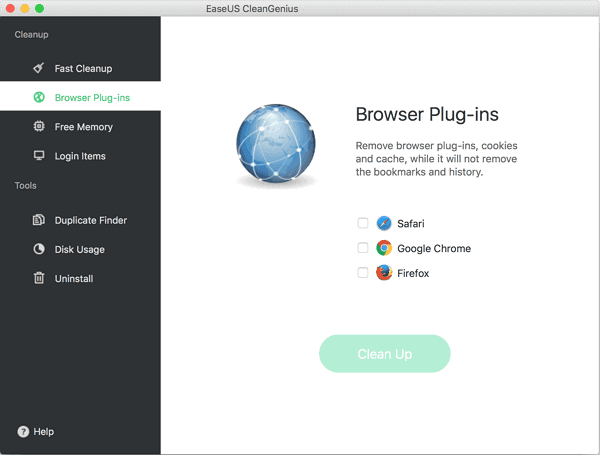Click the Fast Cleanup broom icon
This screenshot has width=600, height=455.
coord(39,69)
